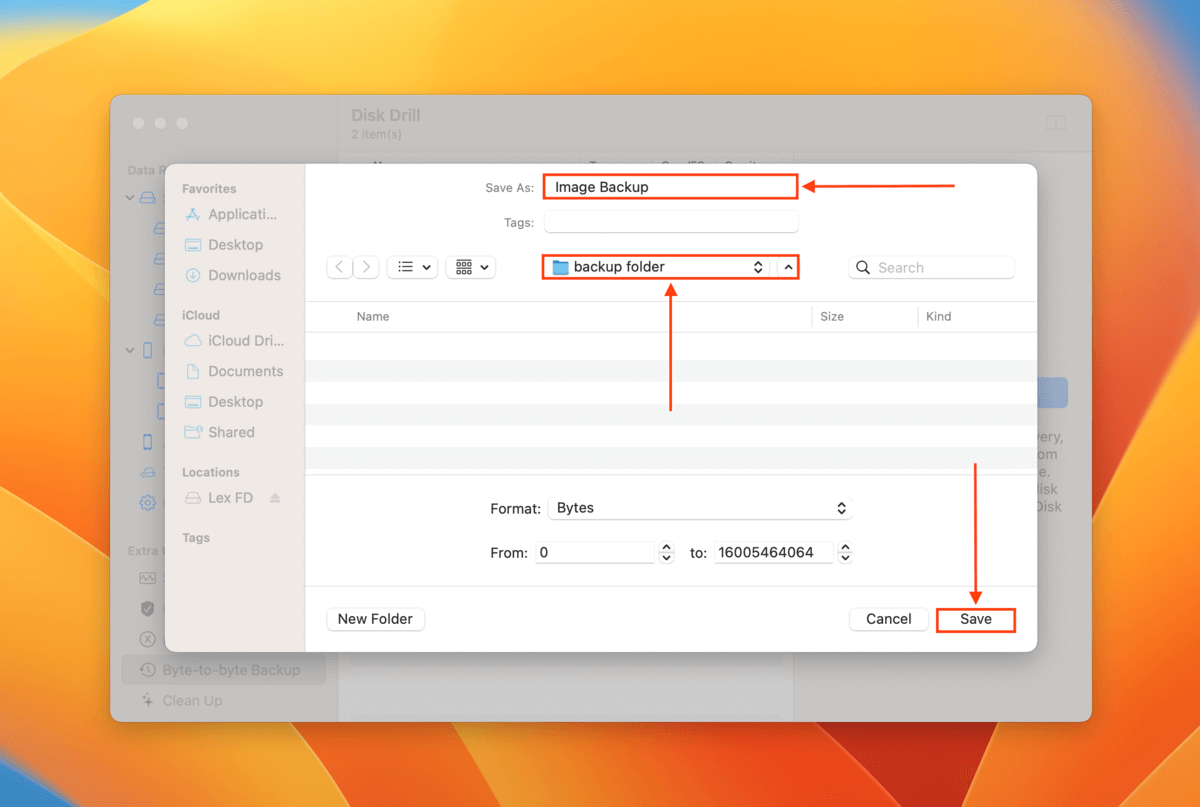The width and height of the screenshot is (1200, 807).
Task: Select Lex FD drive in Locations
Action: (x=220, y=498)
